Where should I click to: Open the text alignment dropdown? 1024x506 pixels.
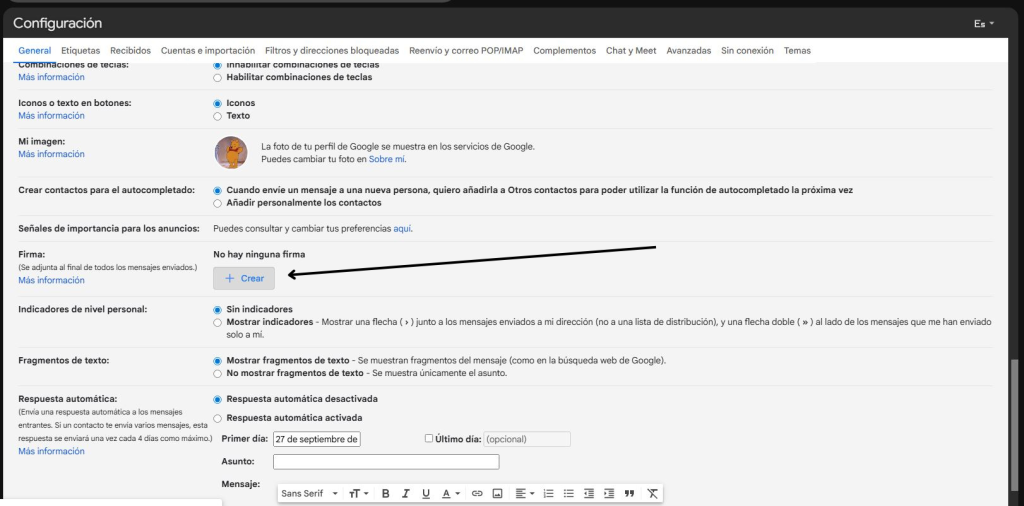click(524, 493)
